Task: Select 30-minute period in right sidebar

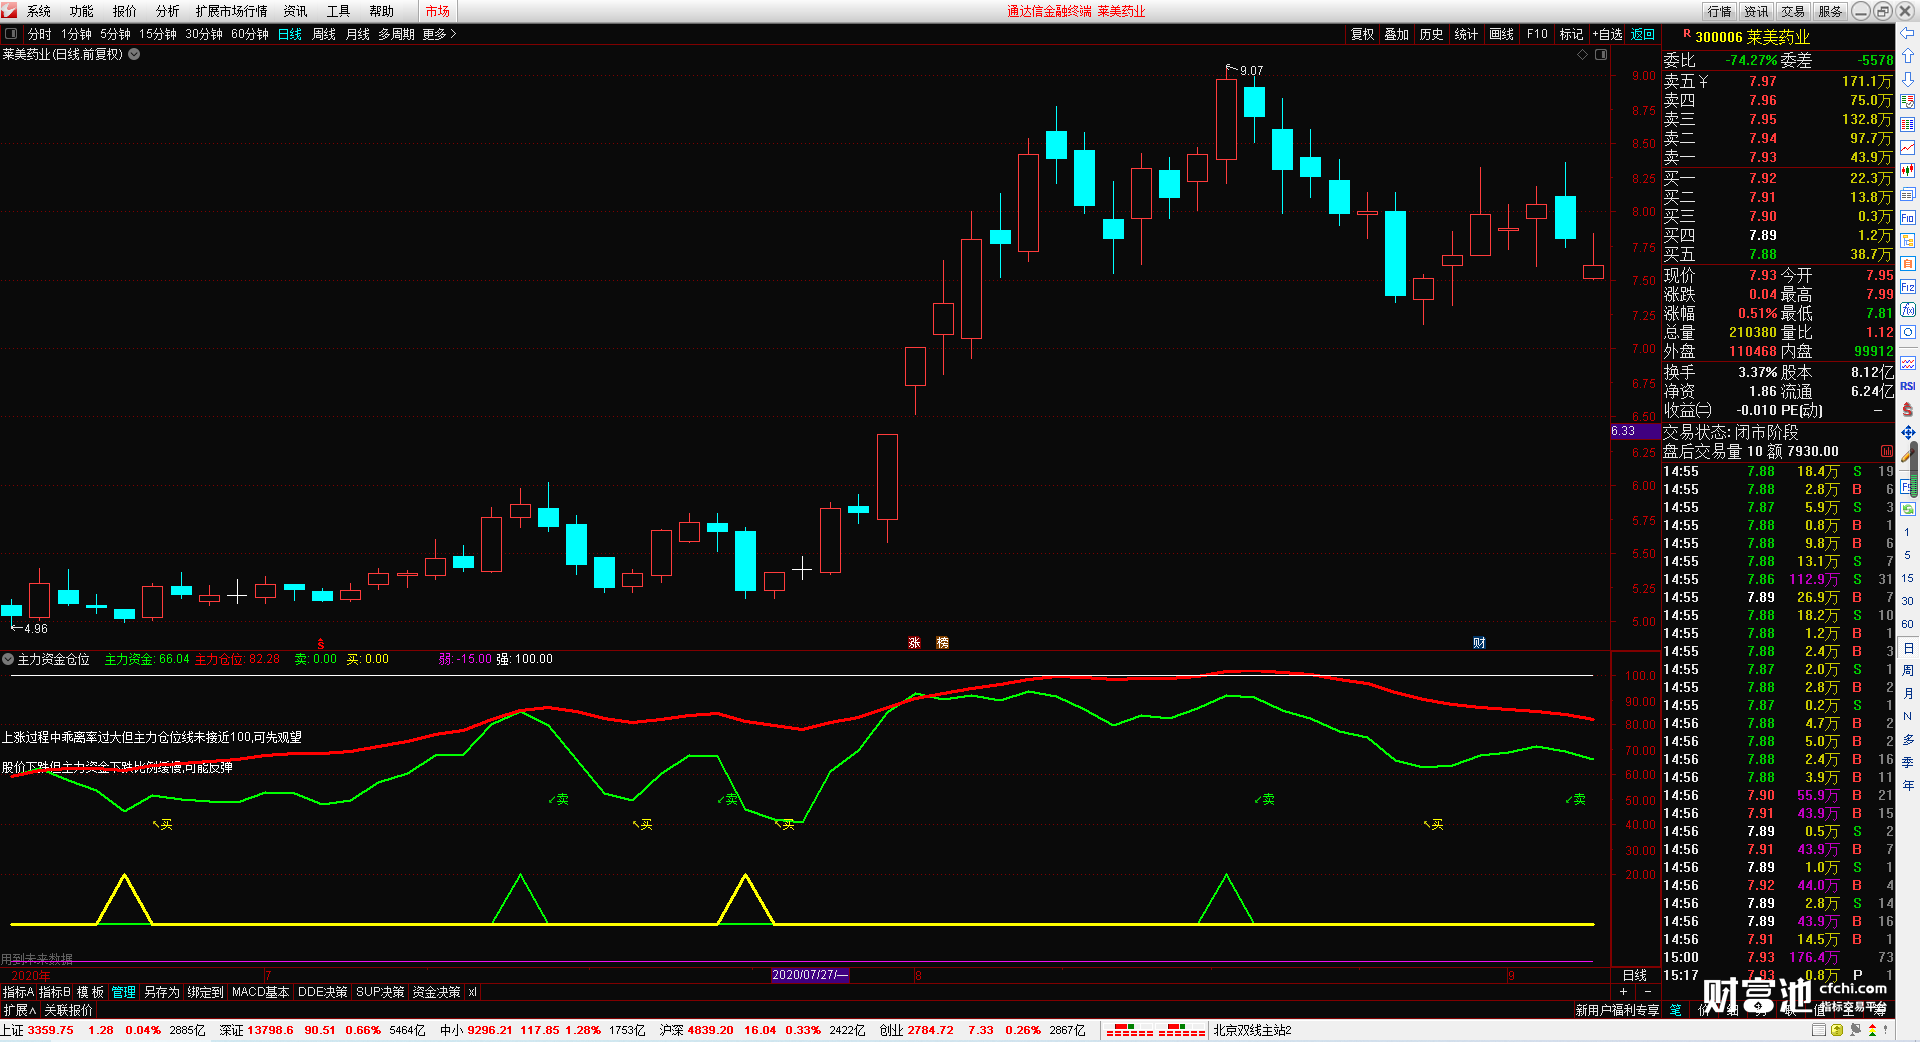Action: pos(1908,601)
